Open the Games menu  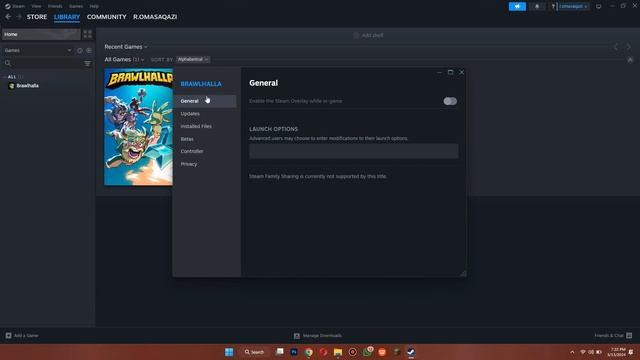[x=76, y=6]
